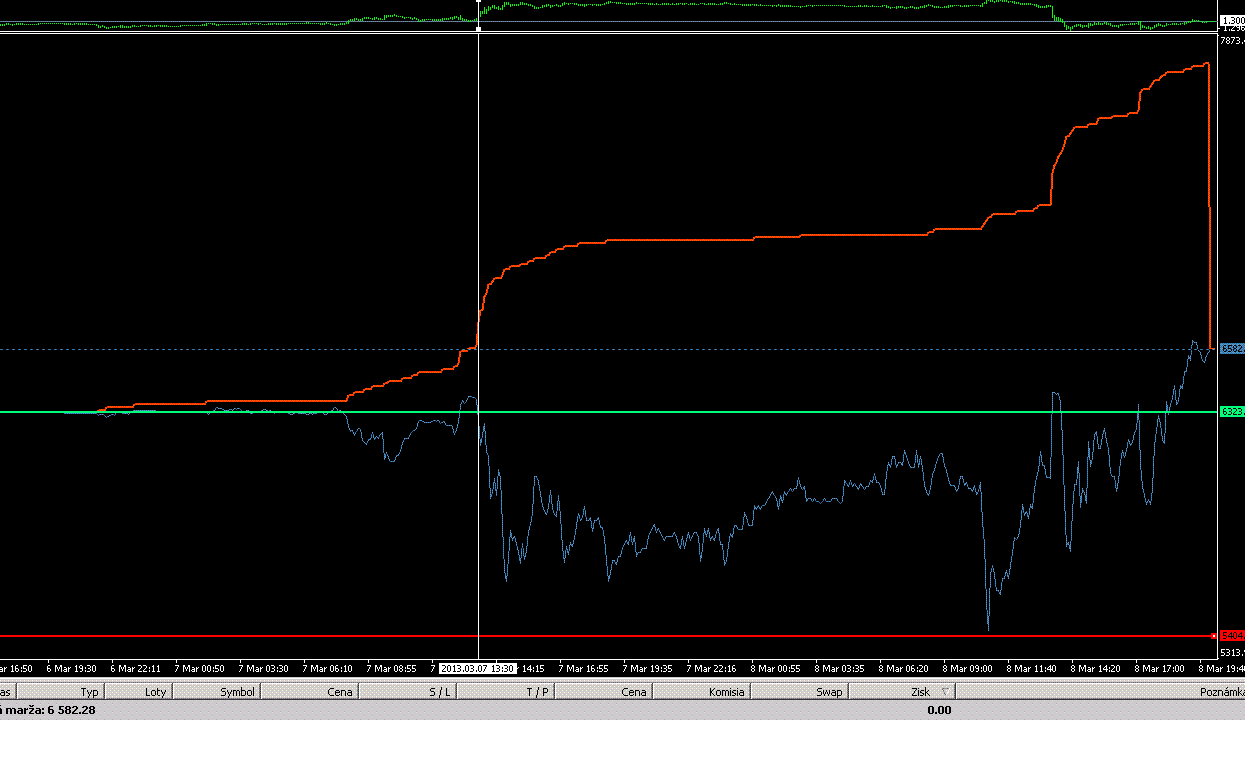The width and height of the screenshot is (1245, 778).
Task: Click the time label 7 Mar 03:30
Action: (x=263, y=668)
